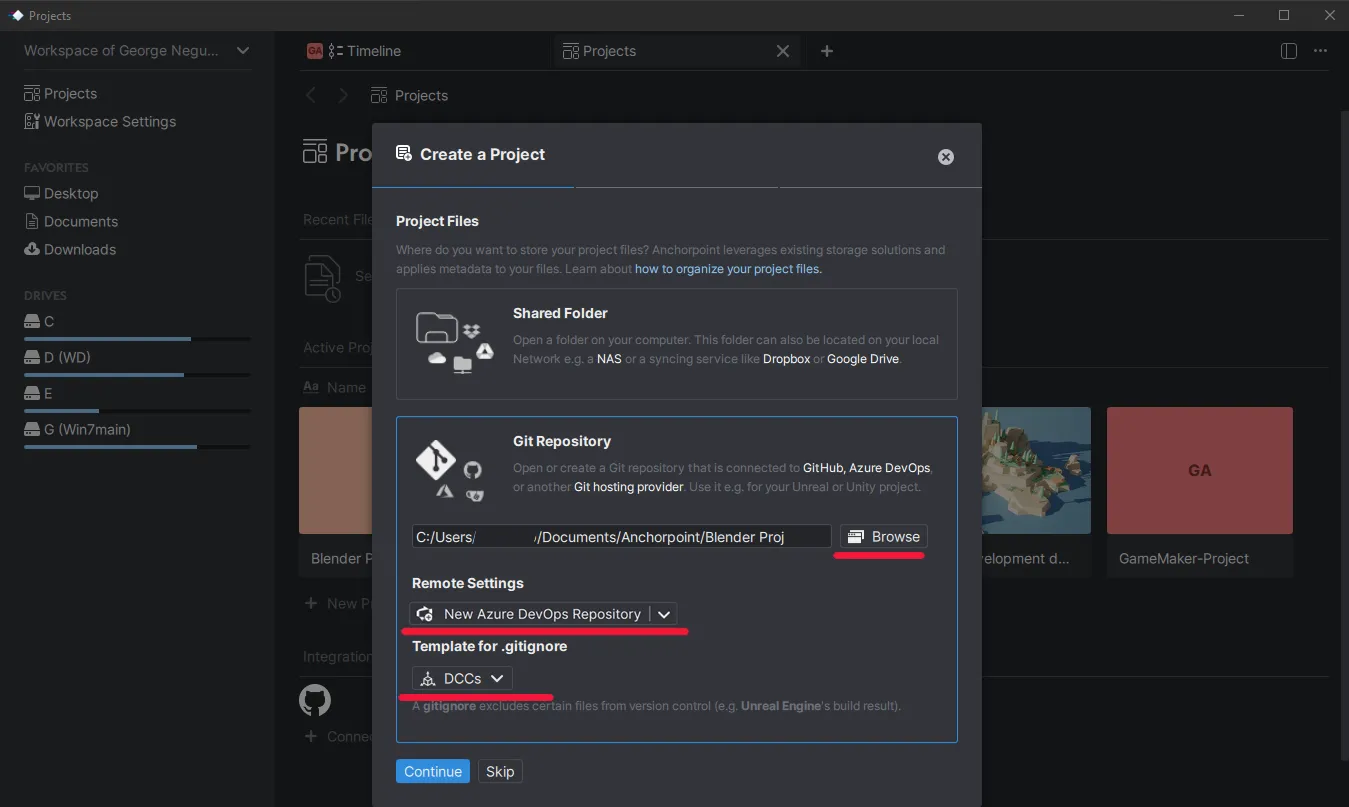Select the Projects tab

coord(610,50)
